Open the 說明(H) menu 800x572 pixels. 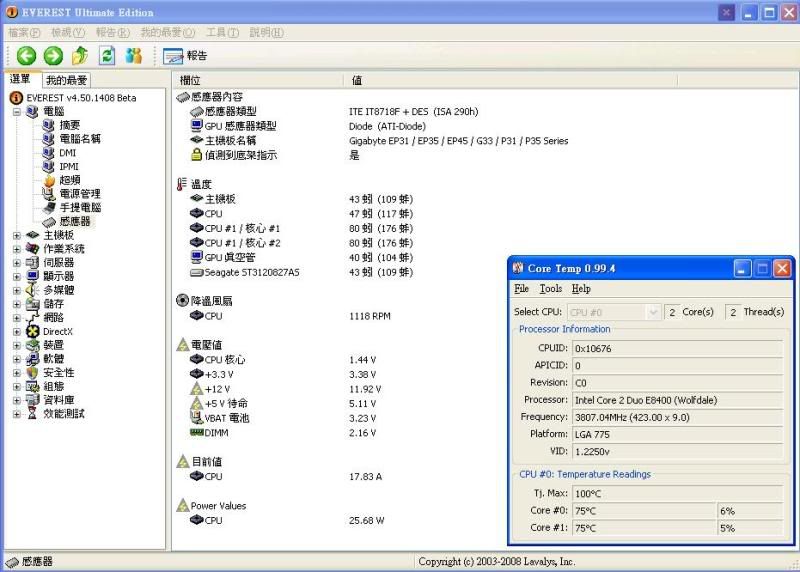[x=266, y=33]
